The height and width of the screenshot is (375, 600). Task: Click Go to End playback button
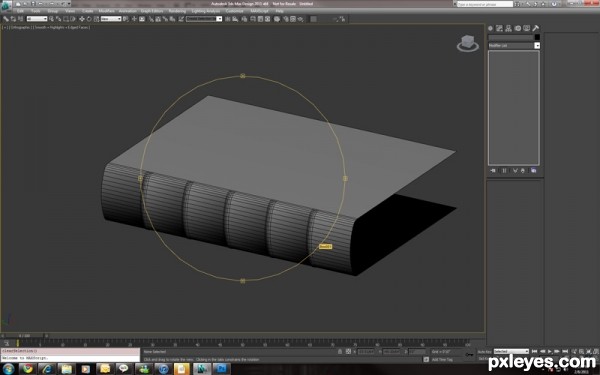(565, 351)
